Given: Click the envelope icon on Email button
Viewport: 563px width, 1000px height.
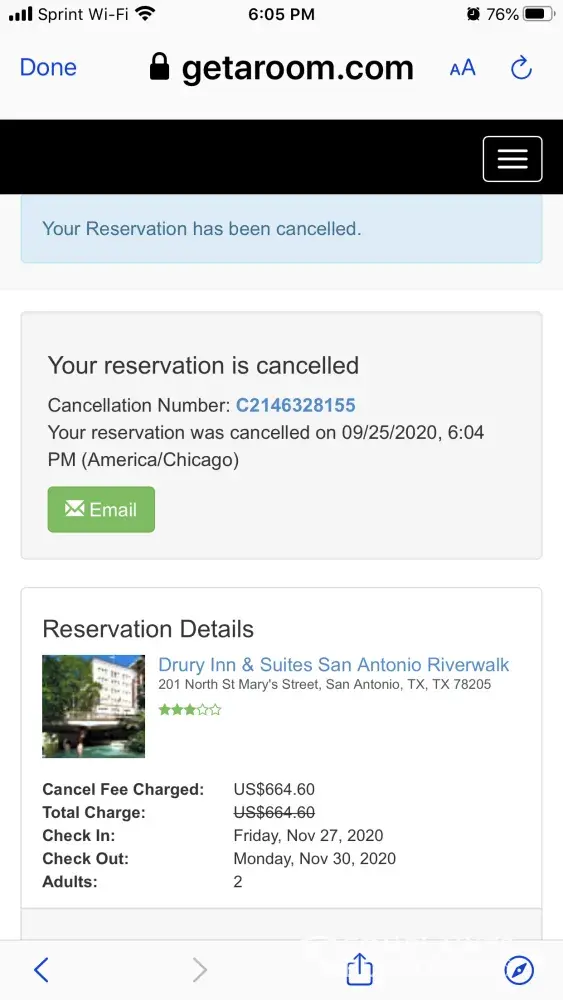Looking at the screenshot, I should point(75,508).
